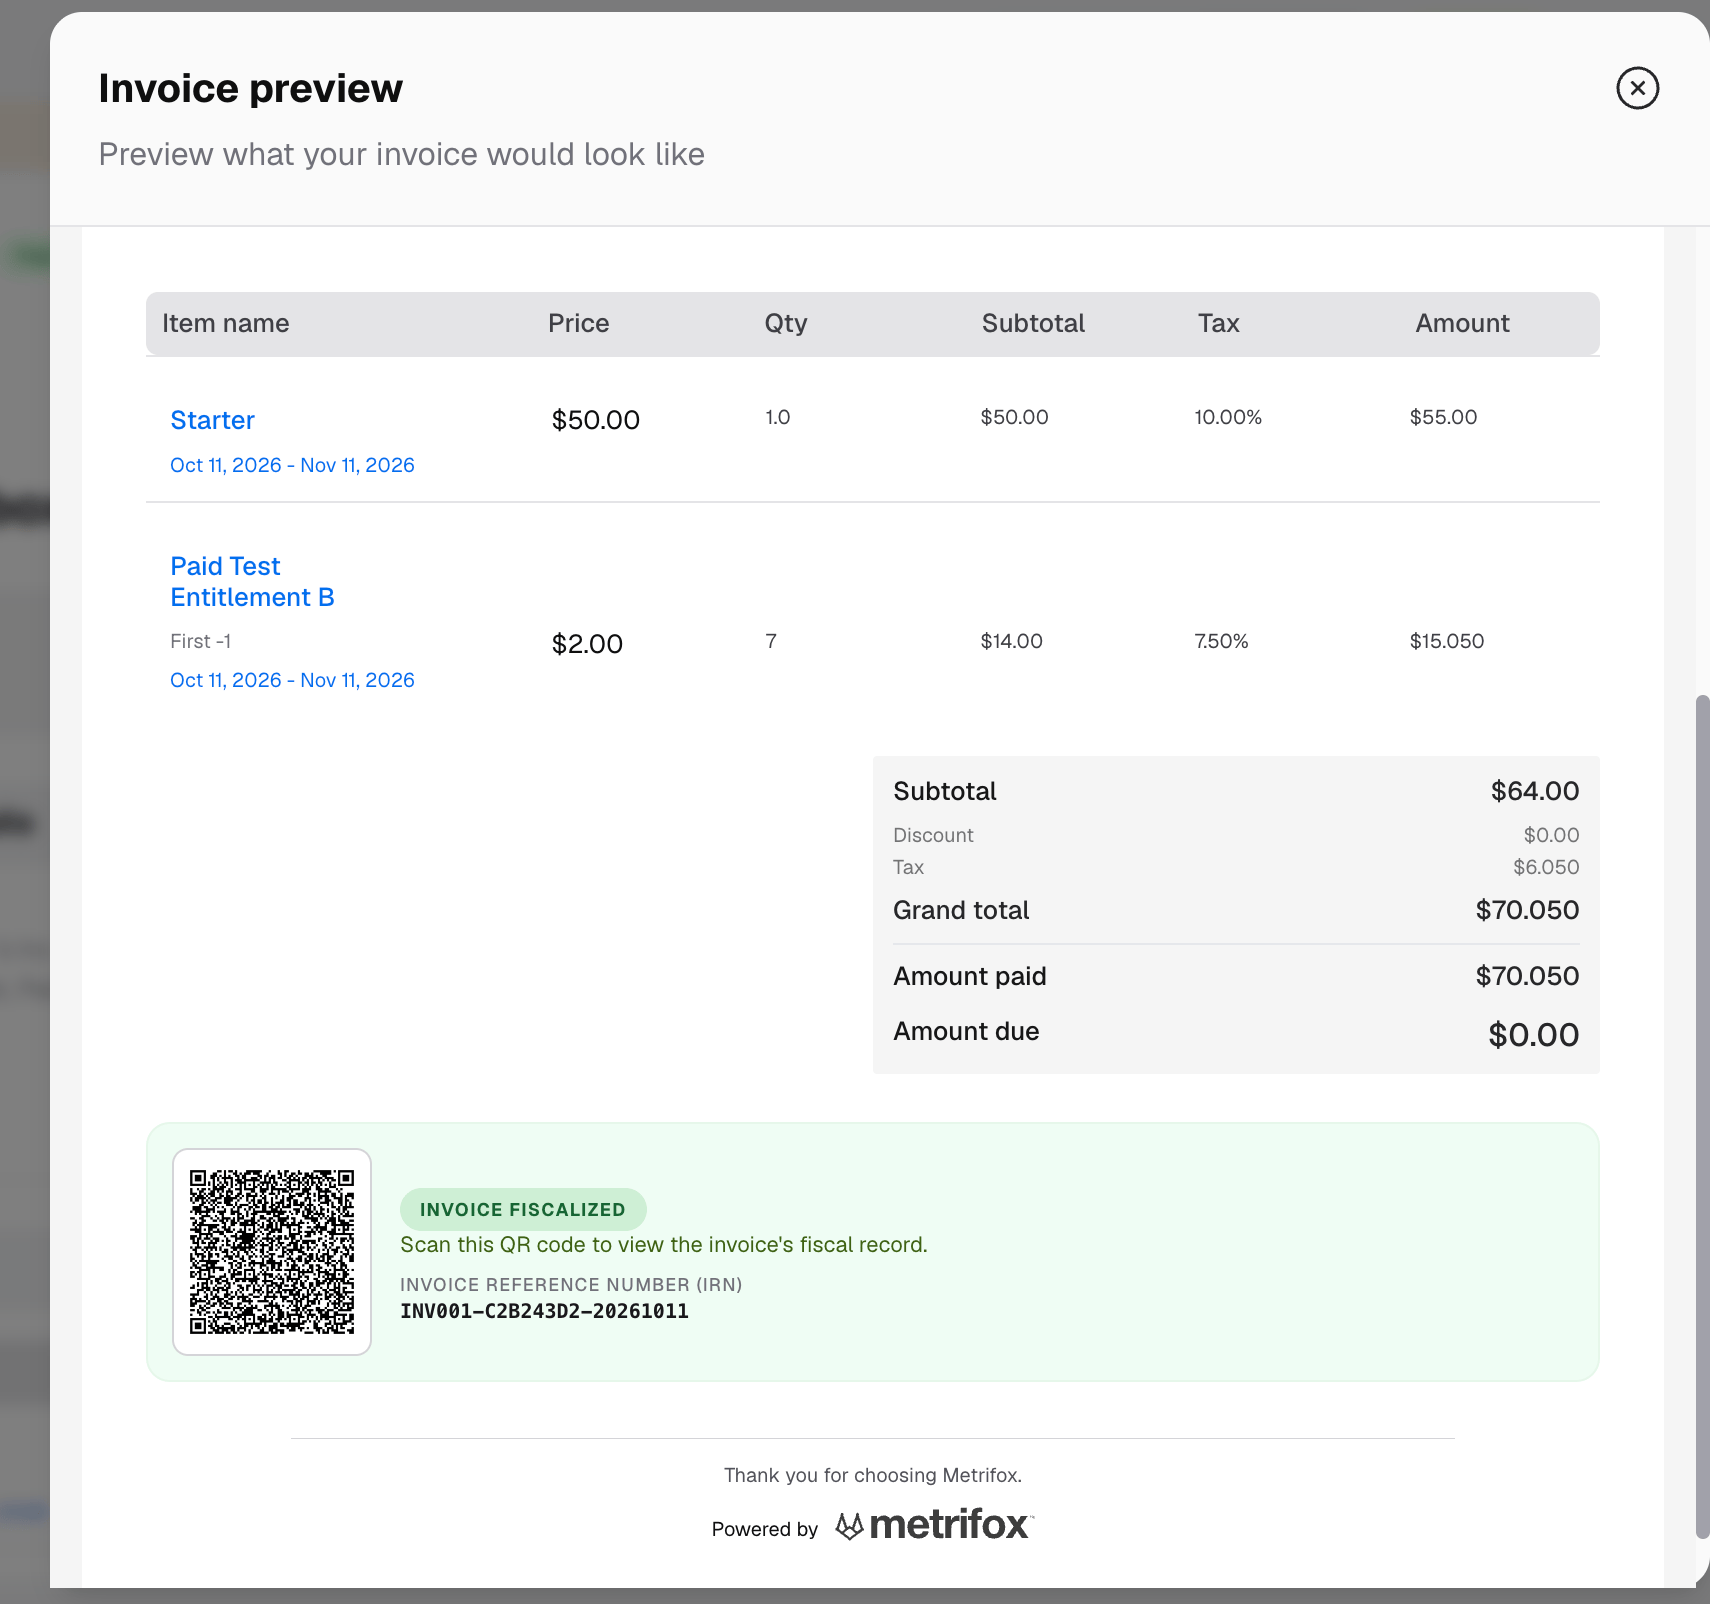Click the INVOICE FISCALIZED badge

click(x=523, y=1209)
